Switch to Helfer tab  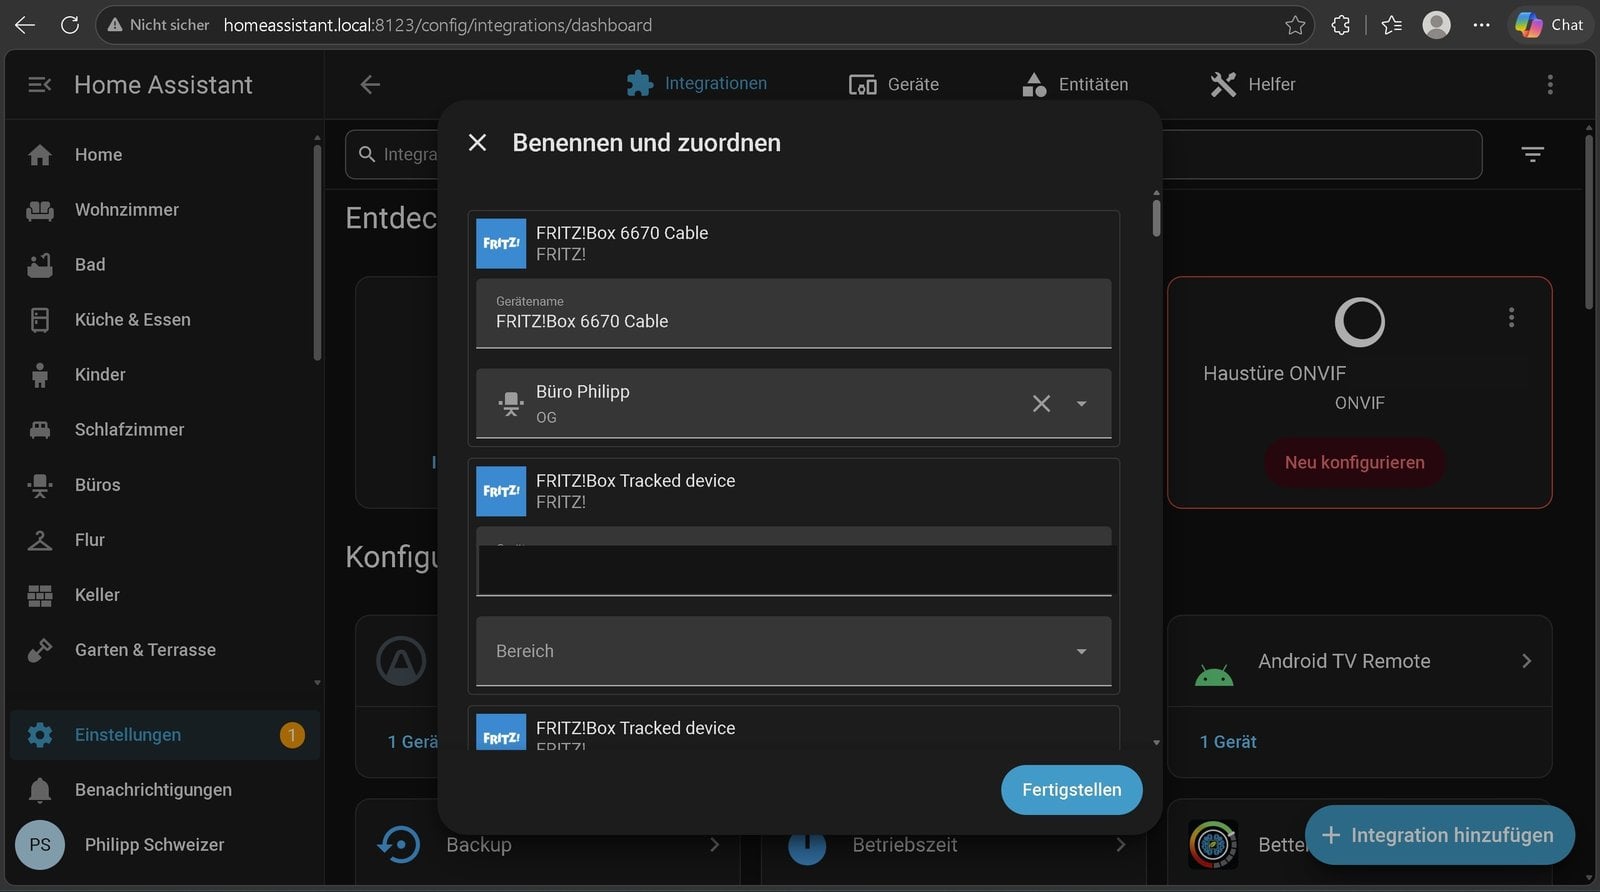point(1253,84)
